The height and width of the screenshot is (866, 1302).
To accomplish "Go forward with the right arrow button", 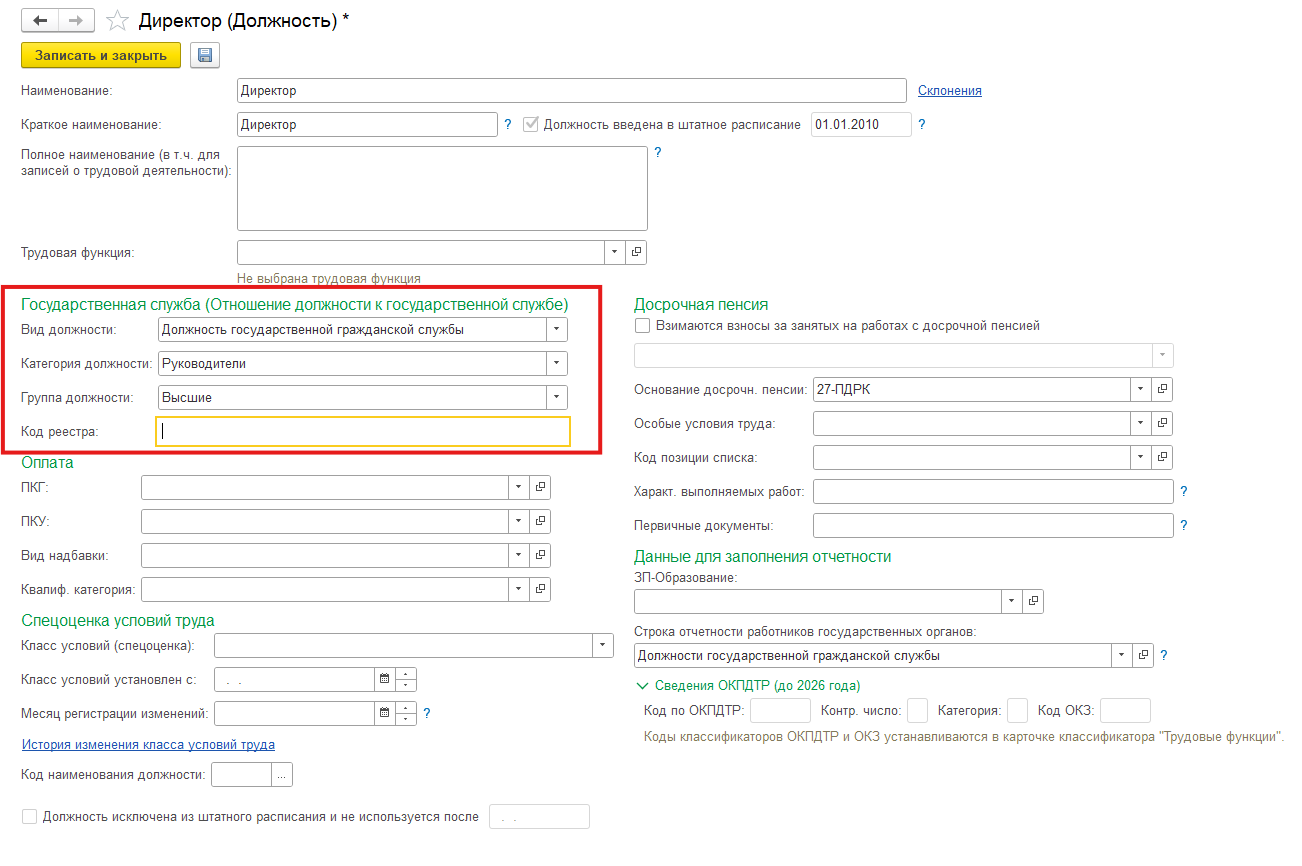I will (x=77, y=20).
